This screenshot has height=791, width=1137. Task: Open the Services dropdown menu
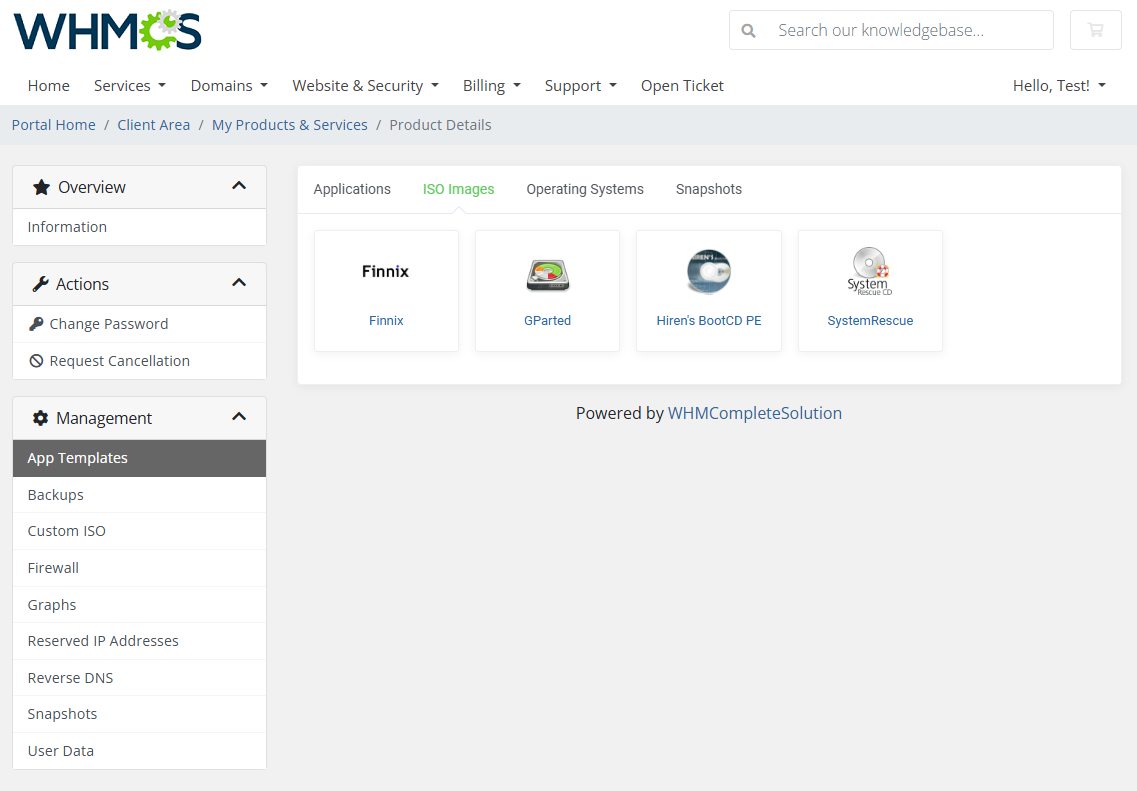point(130,86)
